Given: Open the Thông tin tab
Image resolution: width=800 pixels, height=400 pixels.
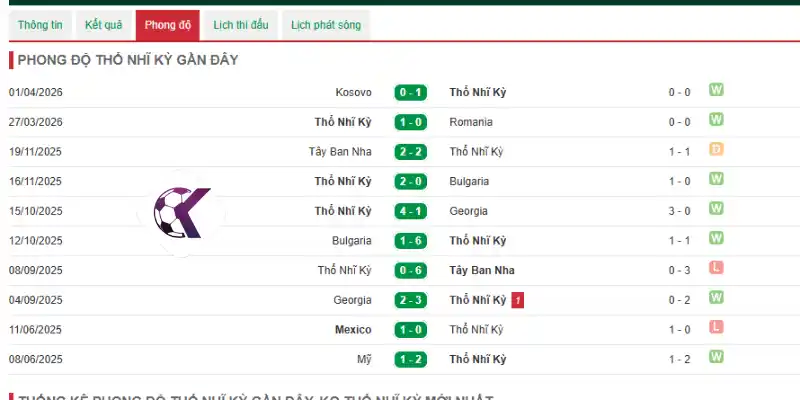Looking at the screenshot, I should click(40, 25).
